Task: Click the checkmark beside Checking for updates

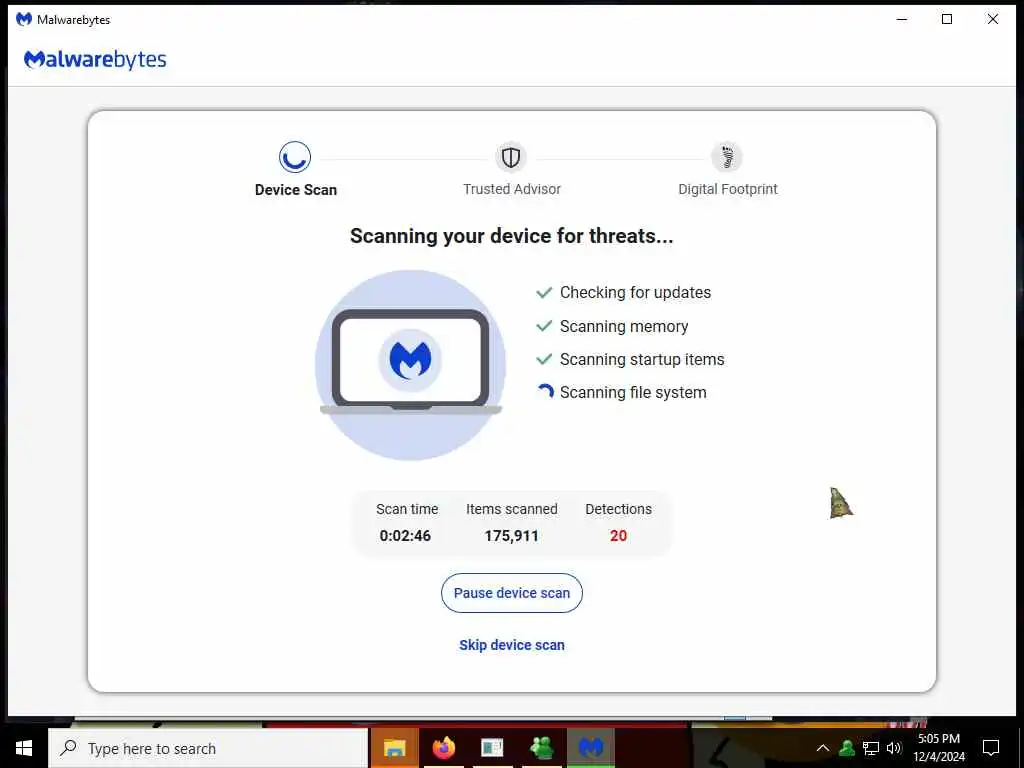Action: 544,292
